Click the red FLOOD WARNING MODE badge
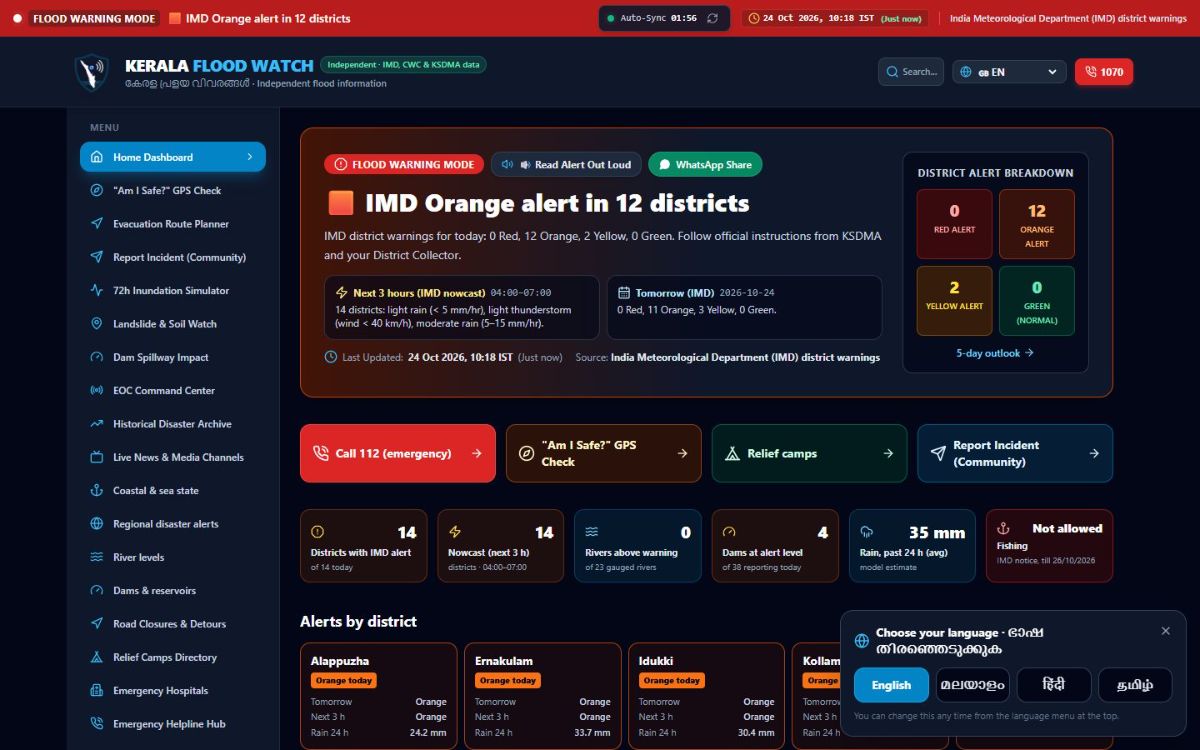The height and width of the screenshot is (750, 1200). tap(404, 165)
